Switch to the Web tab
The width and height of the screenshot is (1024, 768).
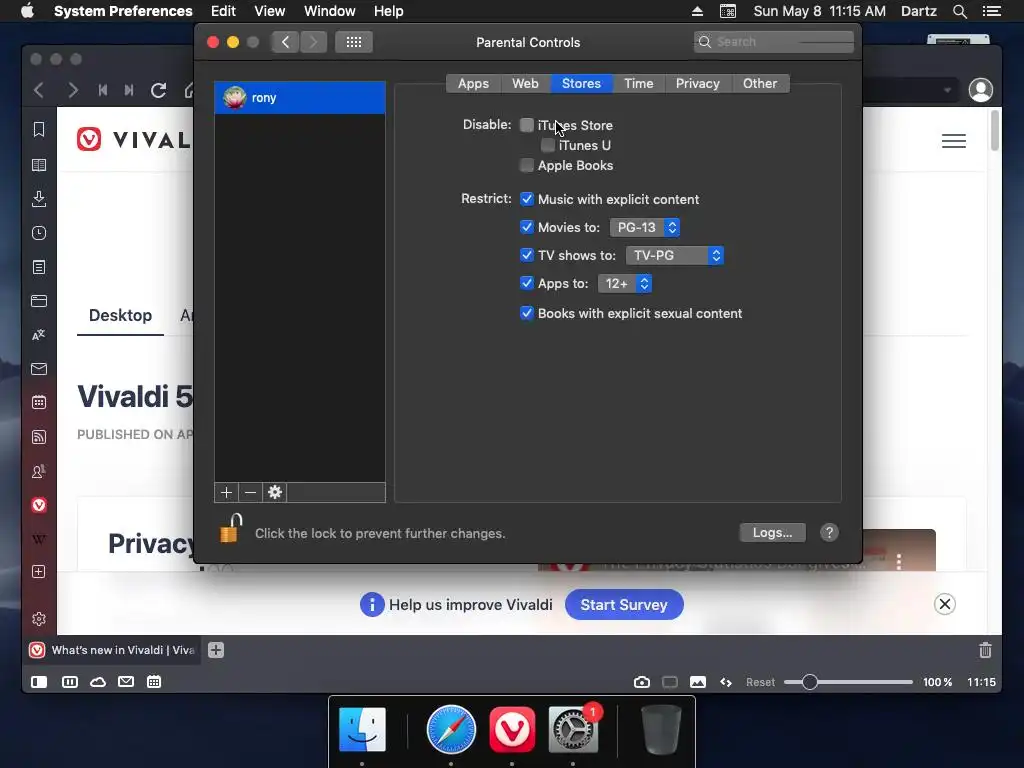[526, 84]
